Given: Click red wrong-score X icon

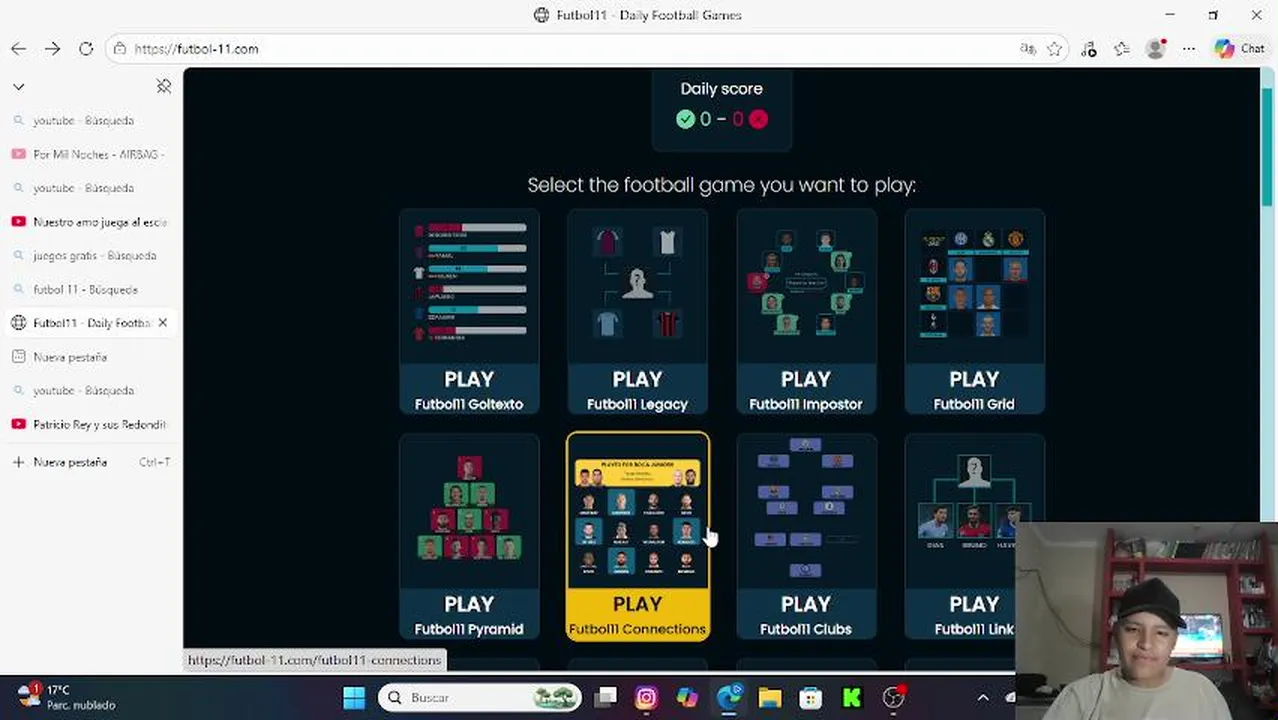Looking at the screenshot, I should pos(758,119).
